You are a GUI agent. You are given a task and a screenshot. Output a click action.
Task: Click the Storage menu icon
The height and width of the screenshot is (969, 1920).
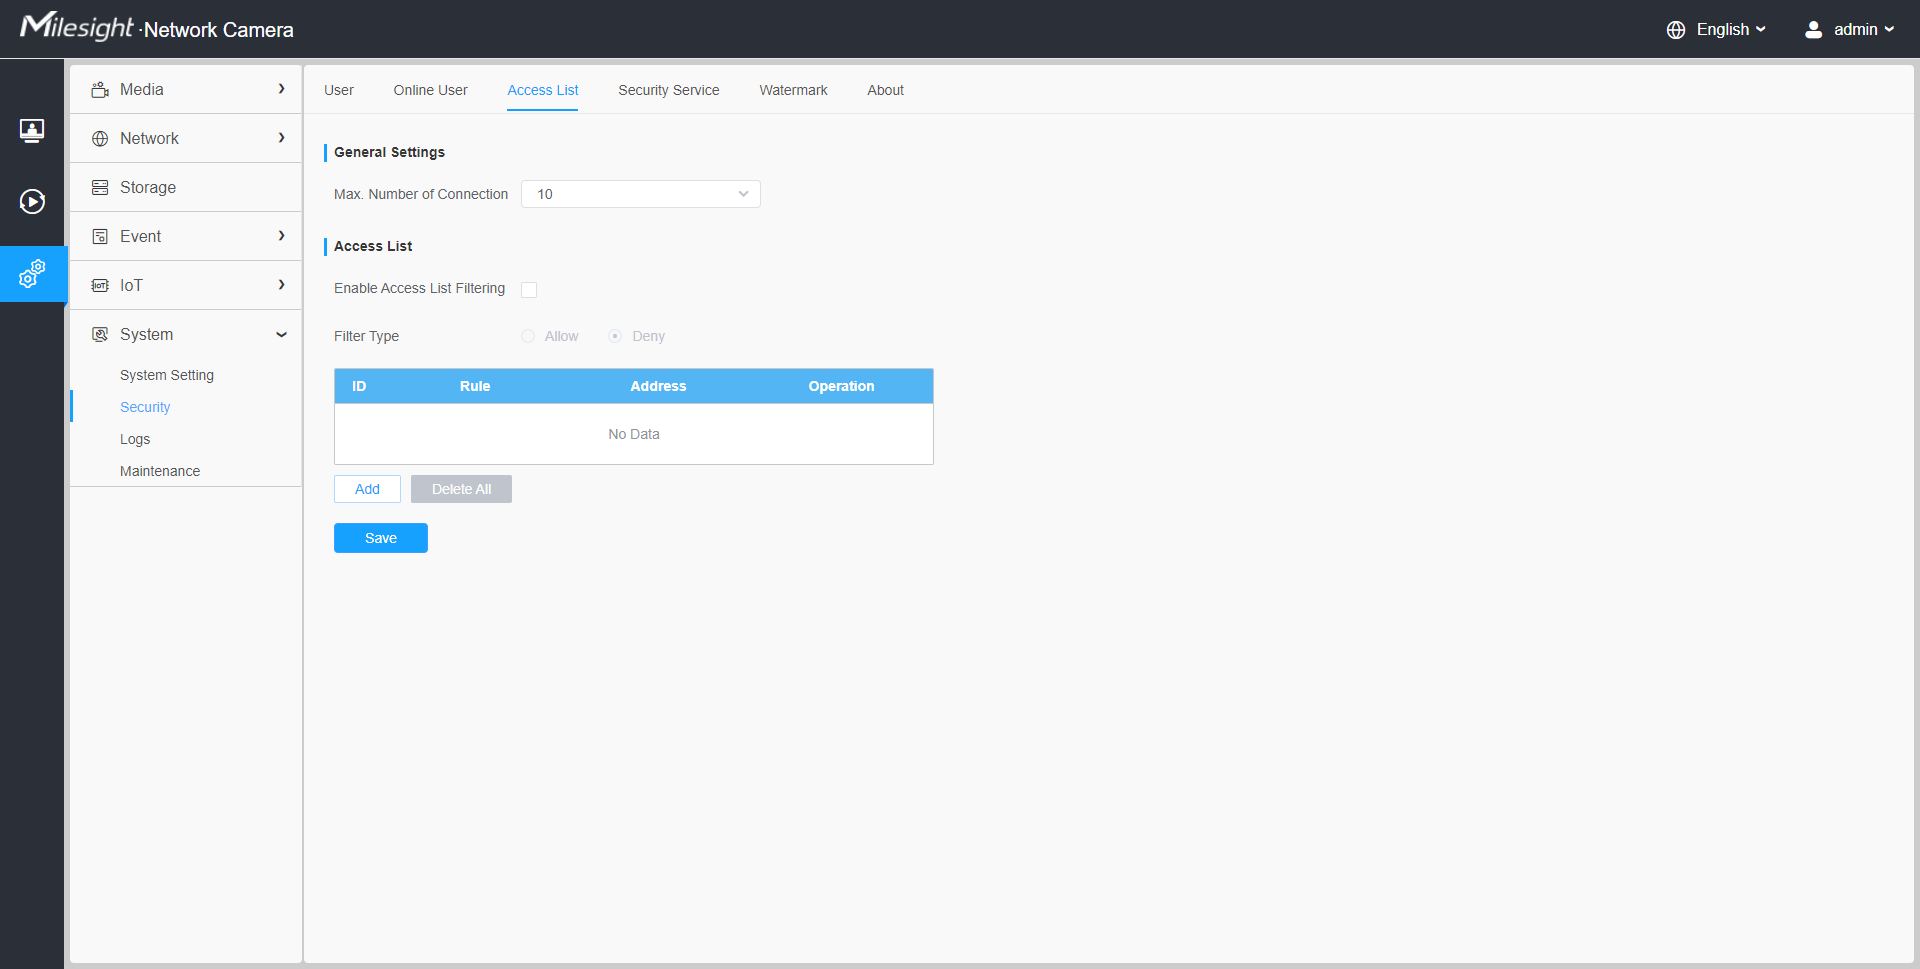[x=100, y=188]
